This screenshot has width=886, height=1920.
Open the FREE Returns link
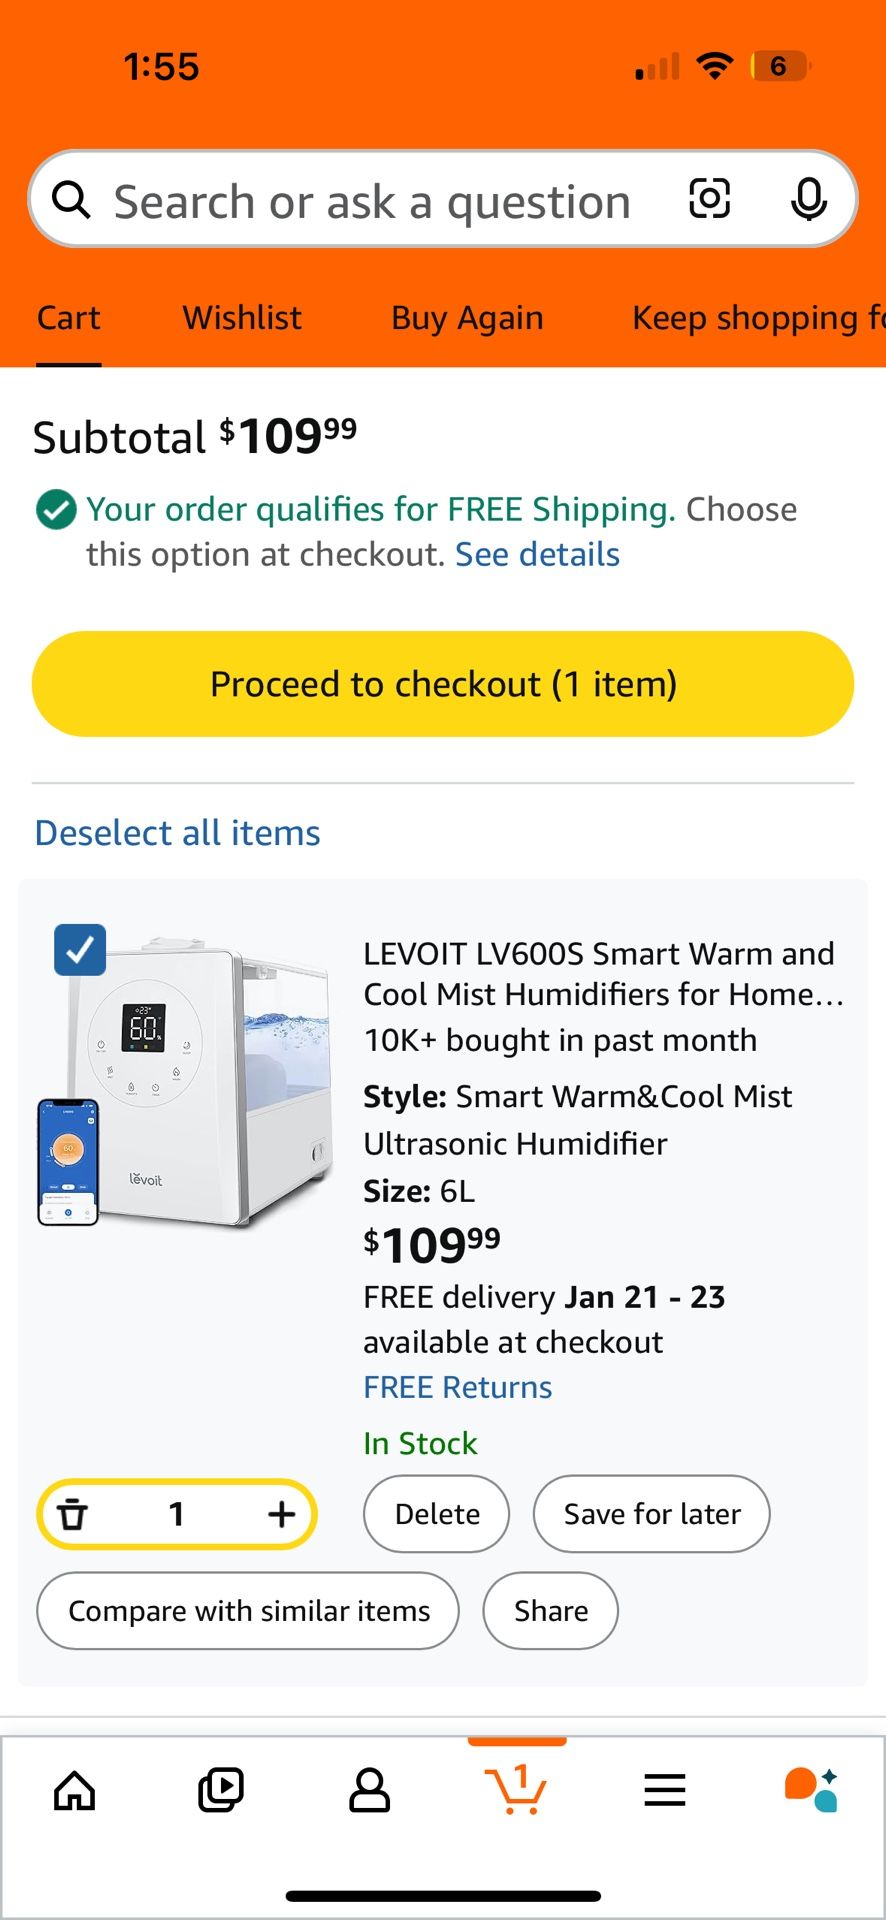457,1388
